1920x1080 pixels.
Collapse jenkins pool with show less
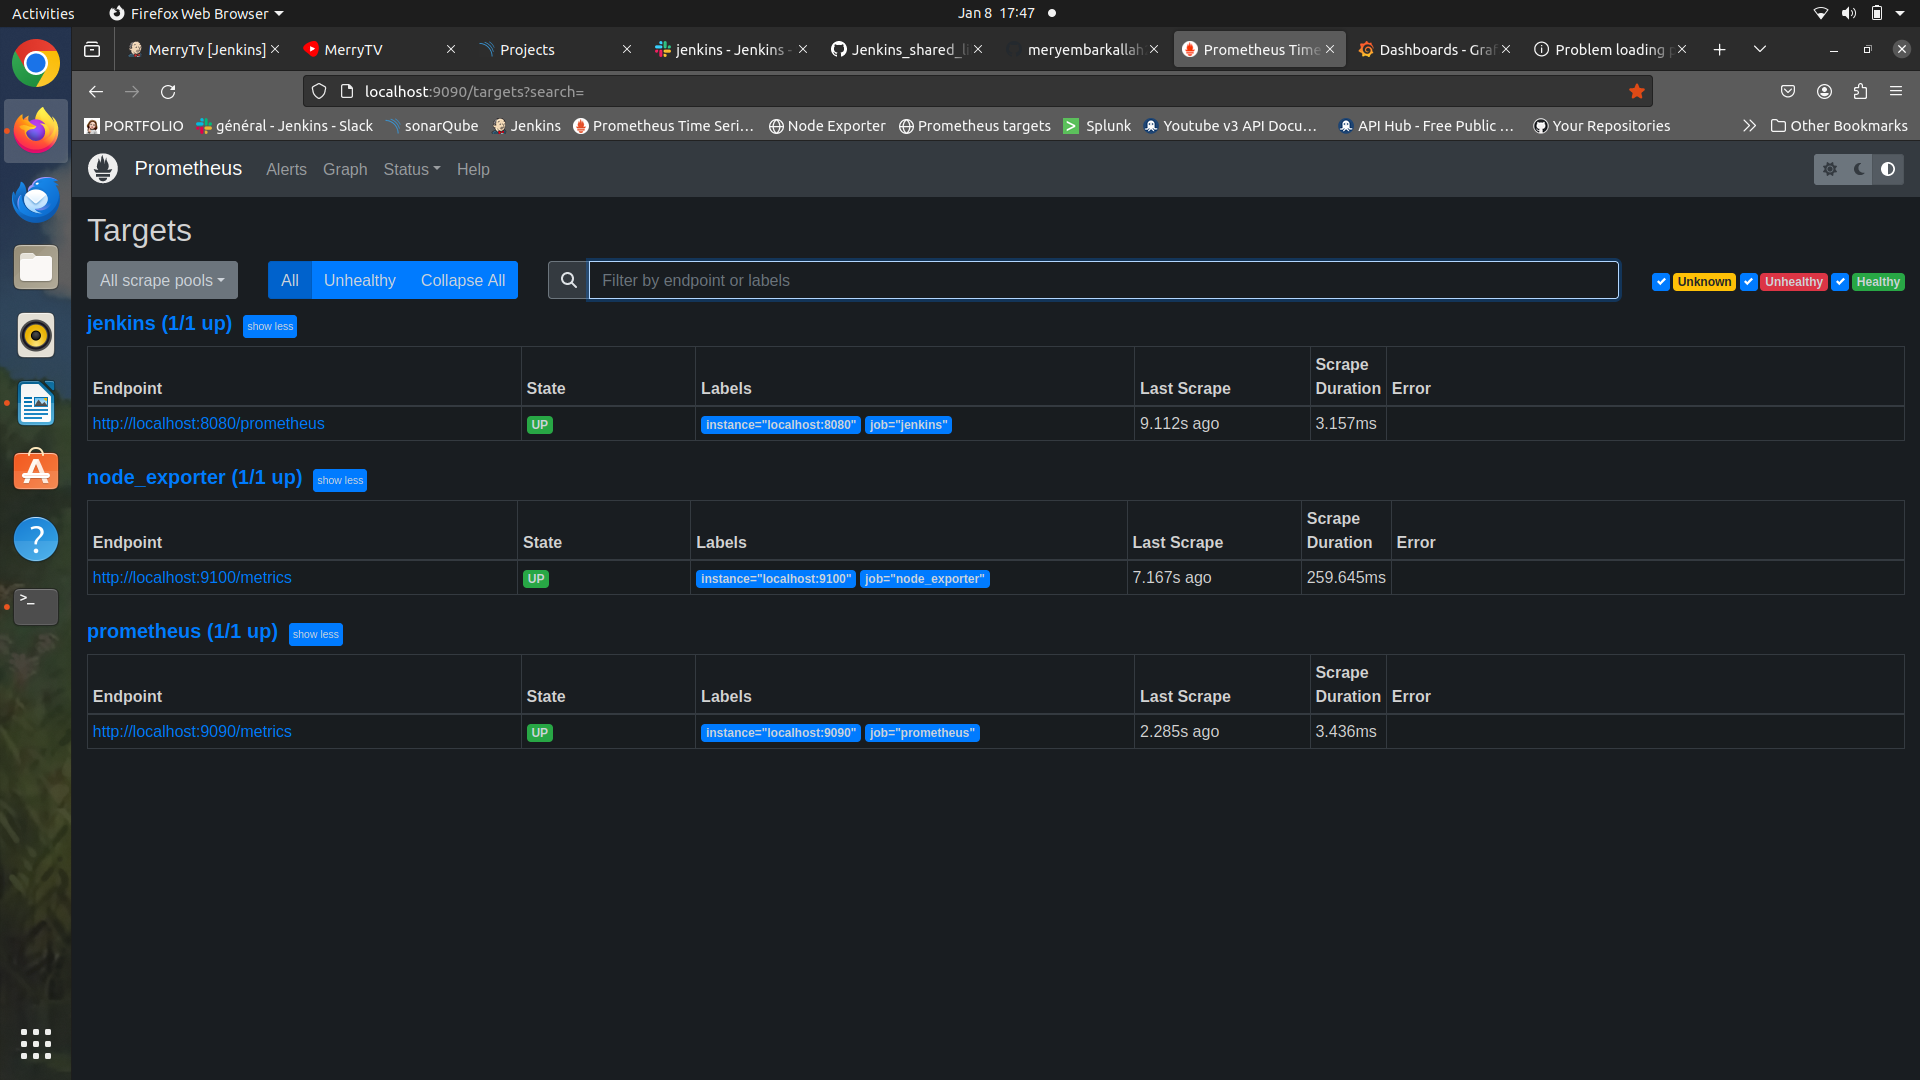coord(270,326)
